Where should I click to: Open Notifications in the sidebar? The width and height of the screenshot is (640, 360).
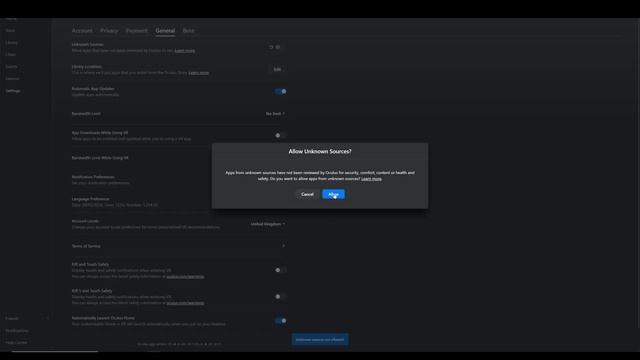coord(17,331)
